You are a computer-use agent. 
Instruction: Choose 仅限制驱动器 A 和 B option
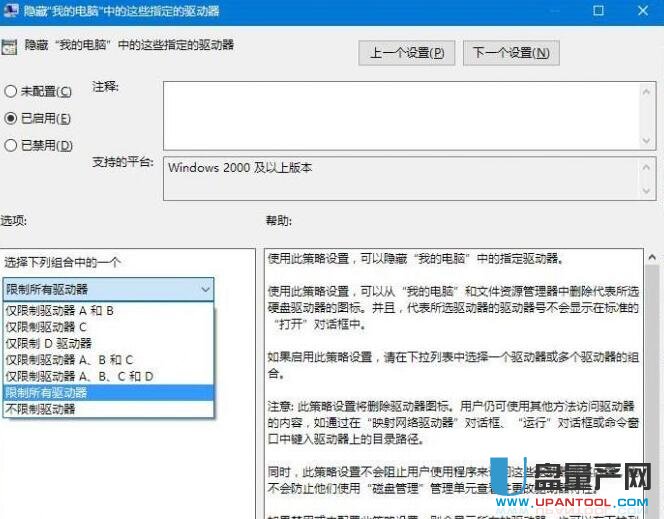[60, 311]
